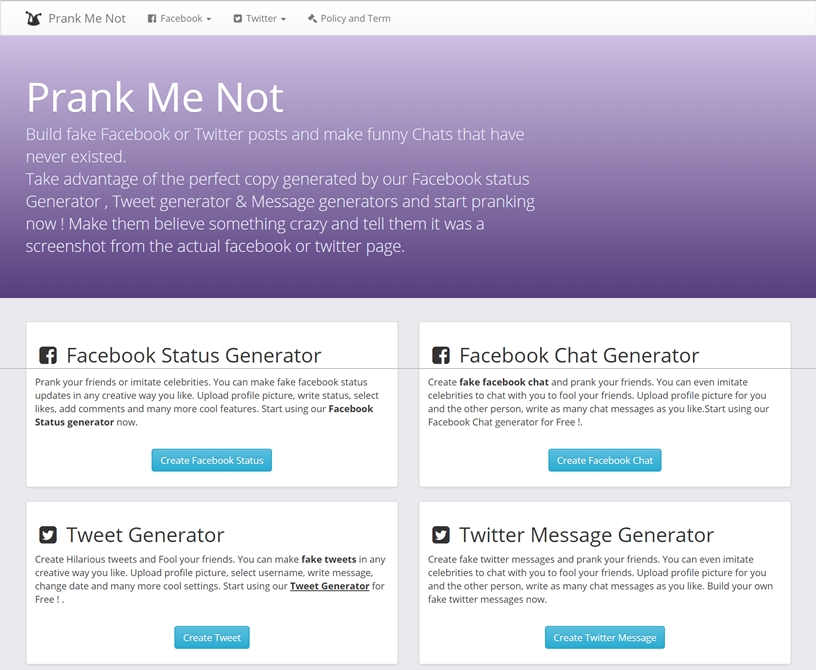This screenshot has width=816, height=670.
Task: Expand the Facebook dropdown caret in navbar
Action: click(x=209, y=19)
